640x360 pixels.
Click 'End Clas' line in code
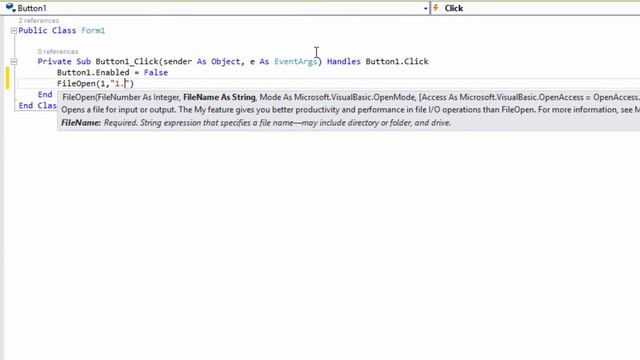pos(38,106)
